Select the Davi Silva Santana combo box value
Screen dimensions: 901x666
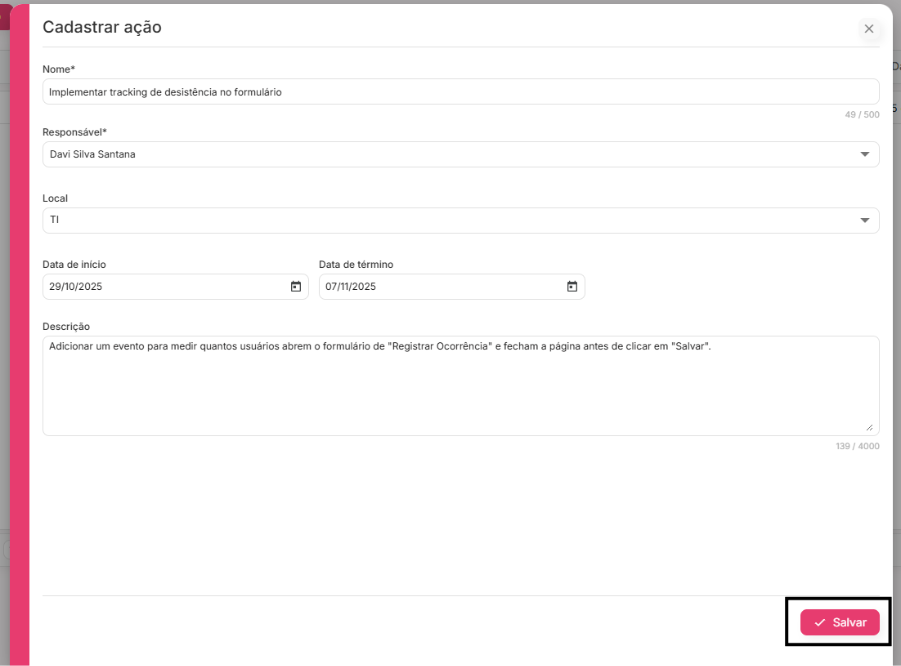(x=93, y=154)
